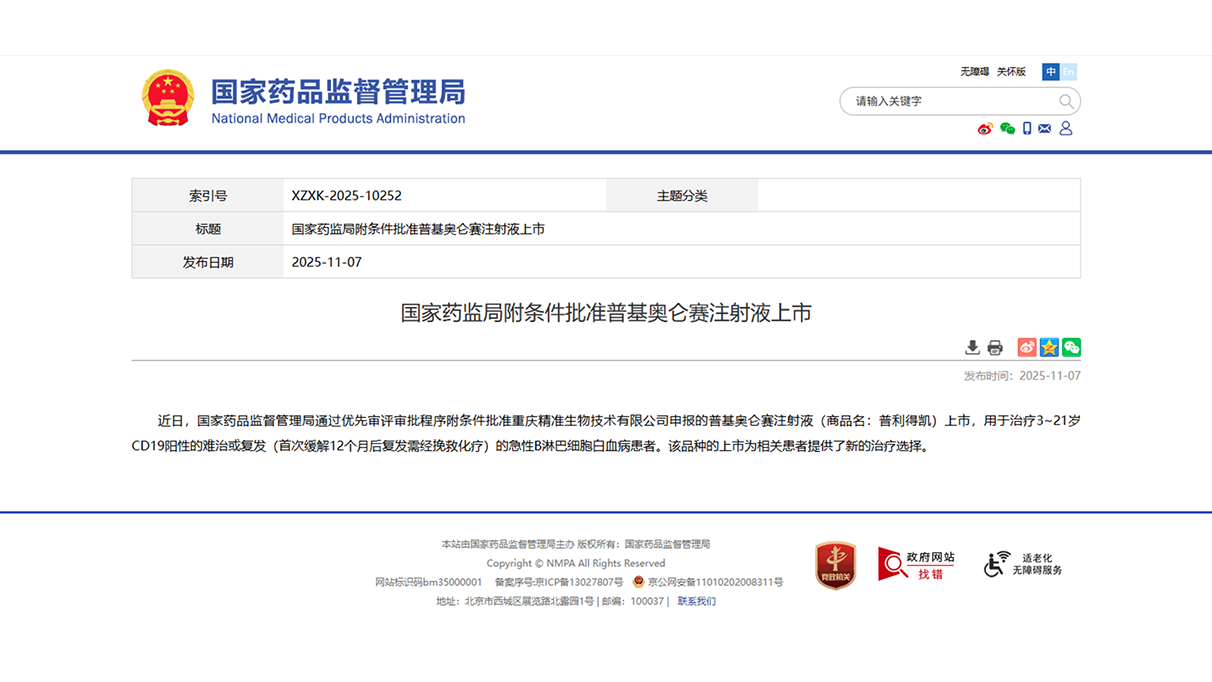Open the user account icon
This screenshot has width=1212, height=682.
click(x=1065, y=128)
